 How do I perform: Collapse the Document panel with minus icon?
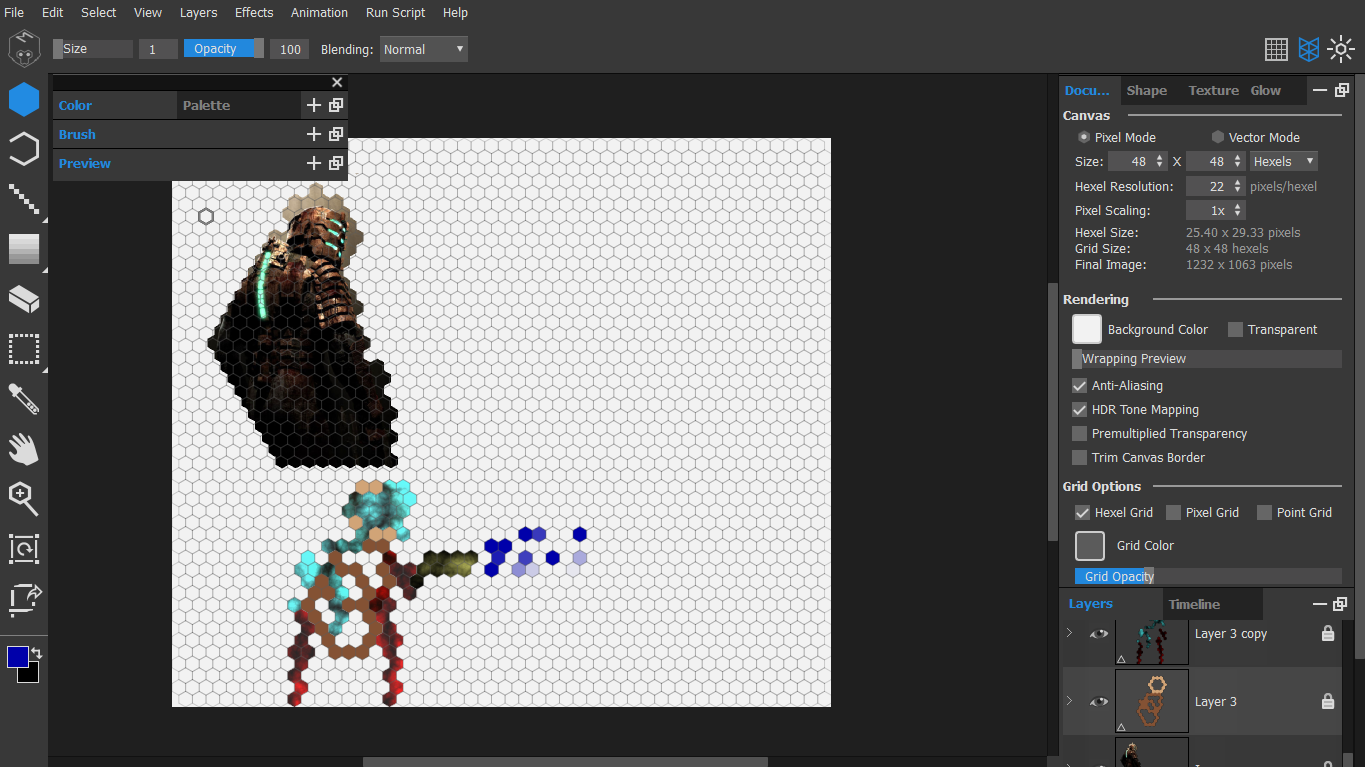click(1320, 90)
